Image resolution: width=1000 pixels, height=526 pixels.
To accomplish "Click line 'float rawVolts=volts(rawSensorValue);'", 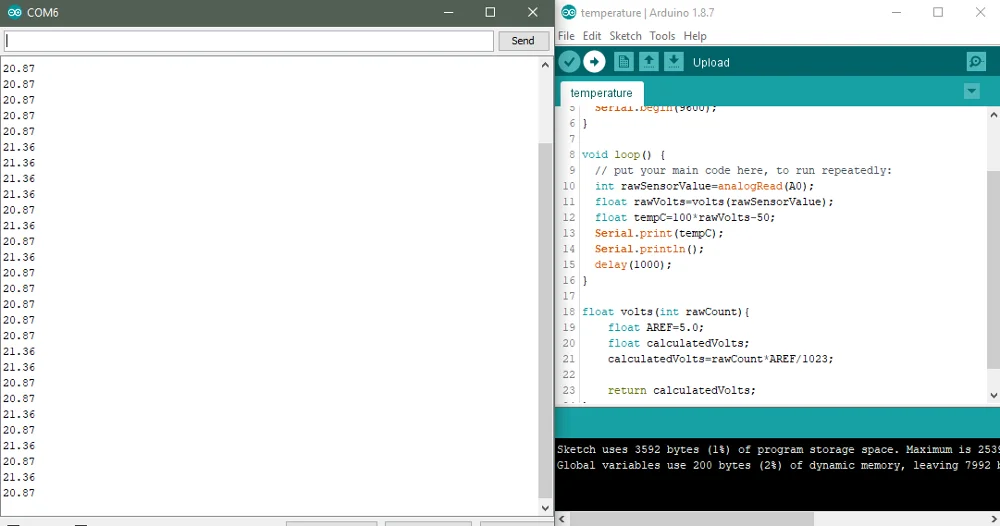I will pyautogui.click(x=714, y=201).
